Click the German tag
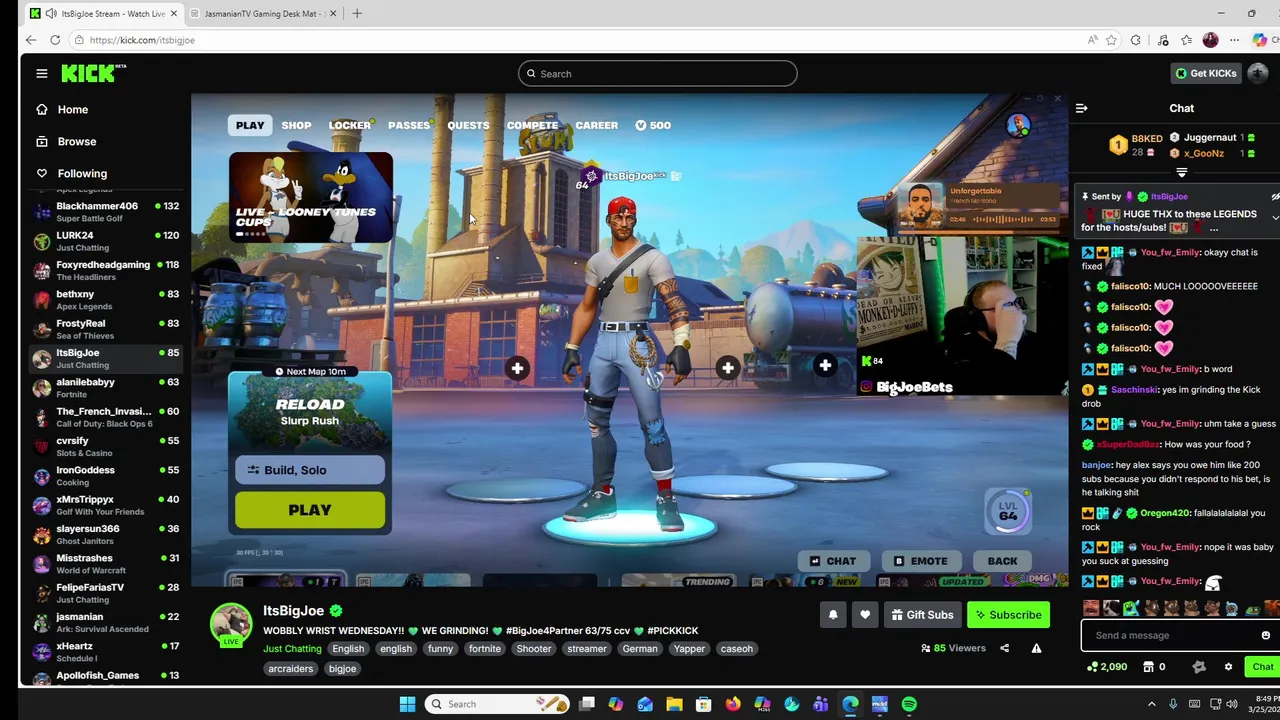 pos(639,649)
